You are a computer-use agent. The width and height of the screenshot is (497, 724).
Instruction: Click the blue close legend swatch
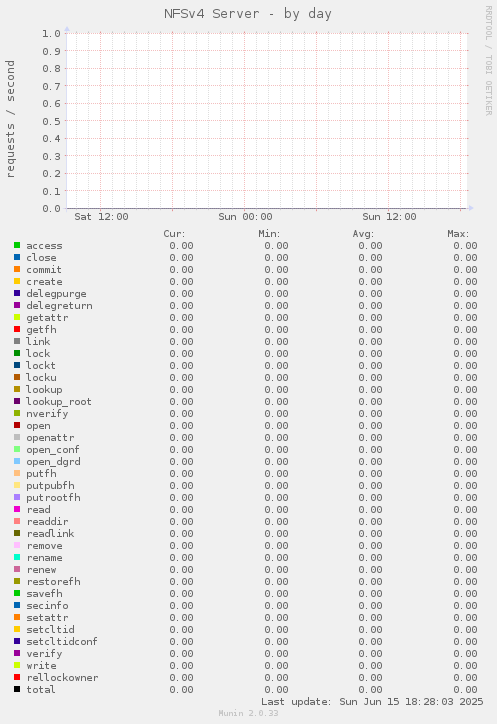[x=17, y=257]
